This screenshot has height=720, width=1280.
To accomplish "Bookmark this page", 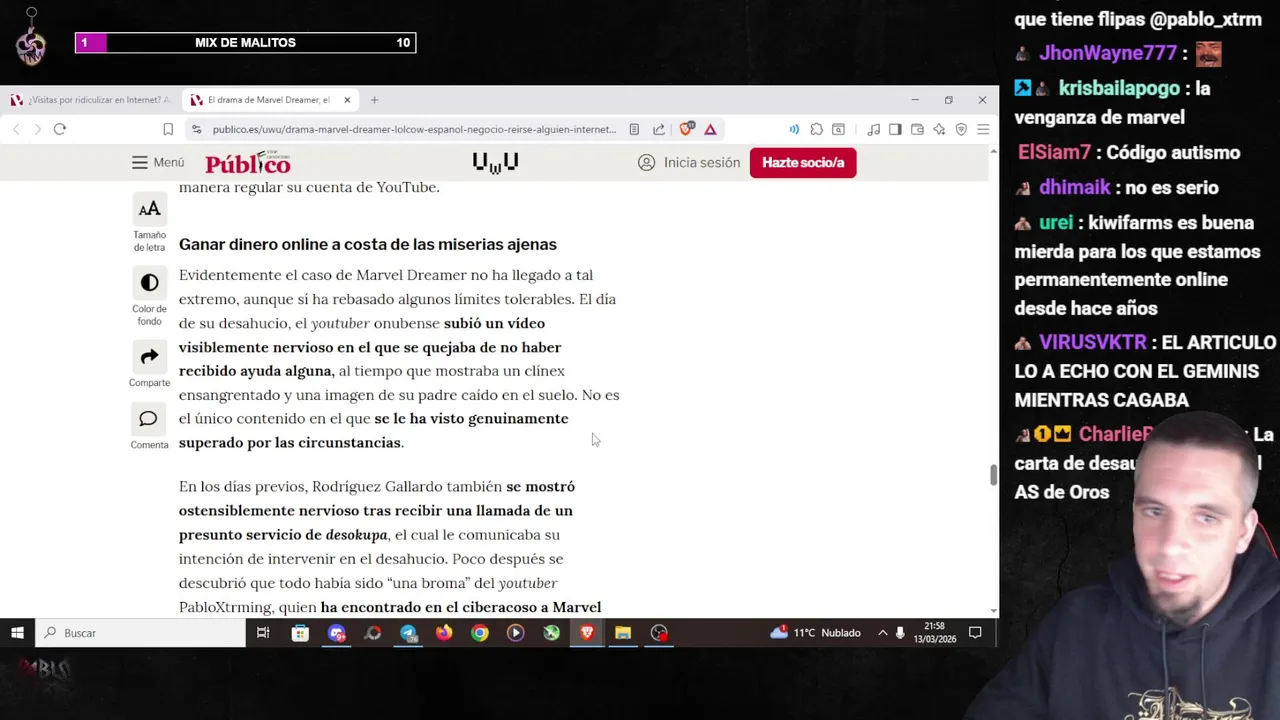I will click(x=168, y=129).
